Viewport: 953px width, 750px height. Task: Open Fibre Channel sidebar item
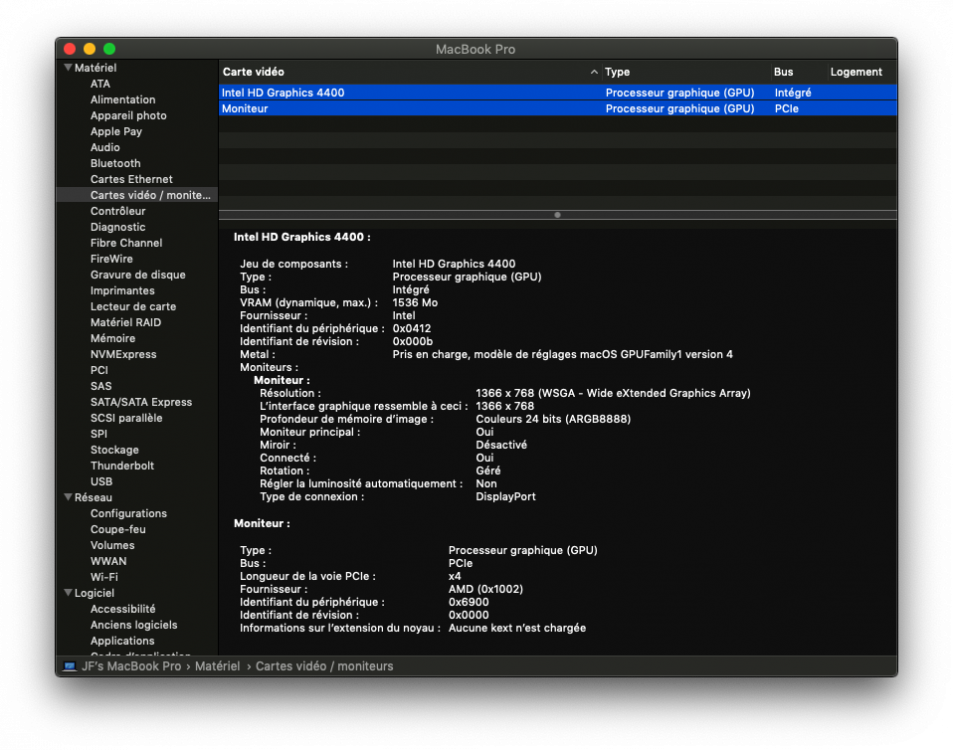[126, 243]
